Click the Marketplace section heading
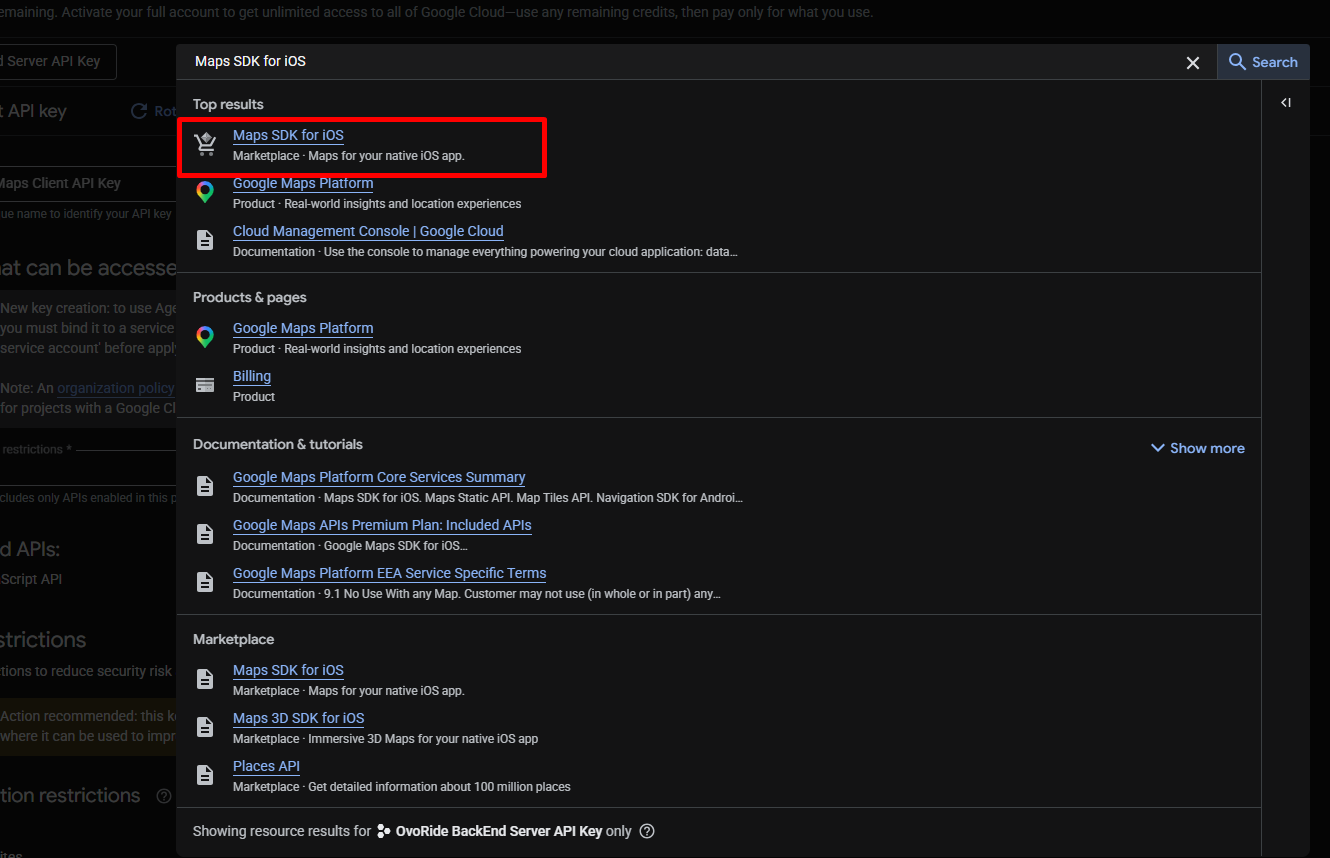Image resolution: width=1330 pixels, height=858 pixels. point(233,639)
